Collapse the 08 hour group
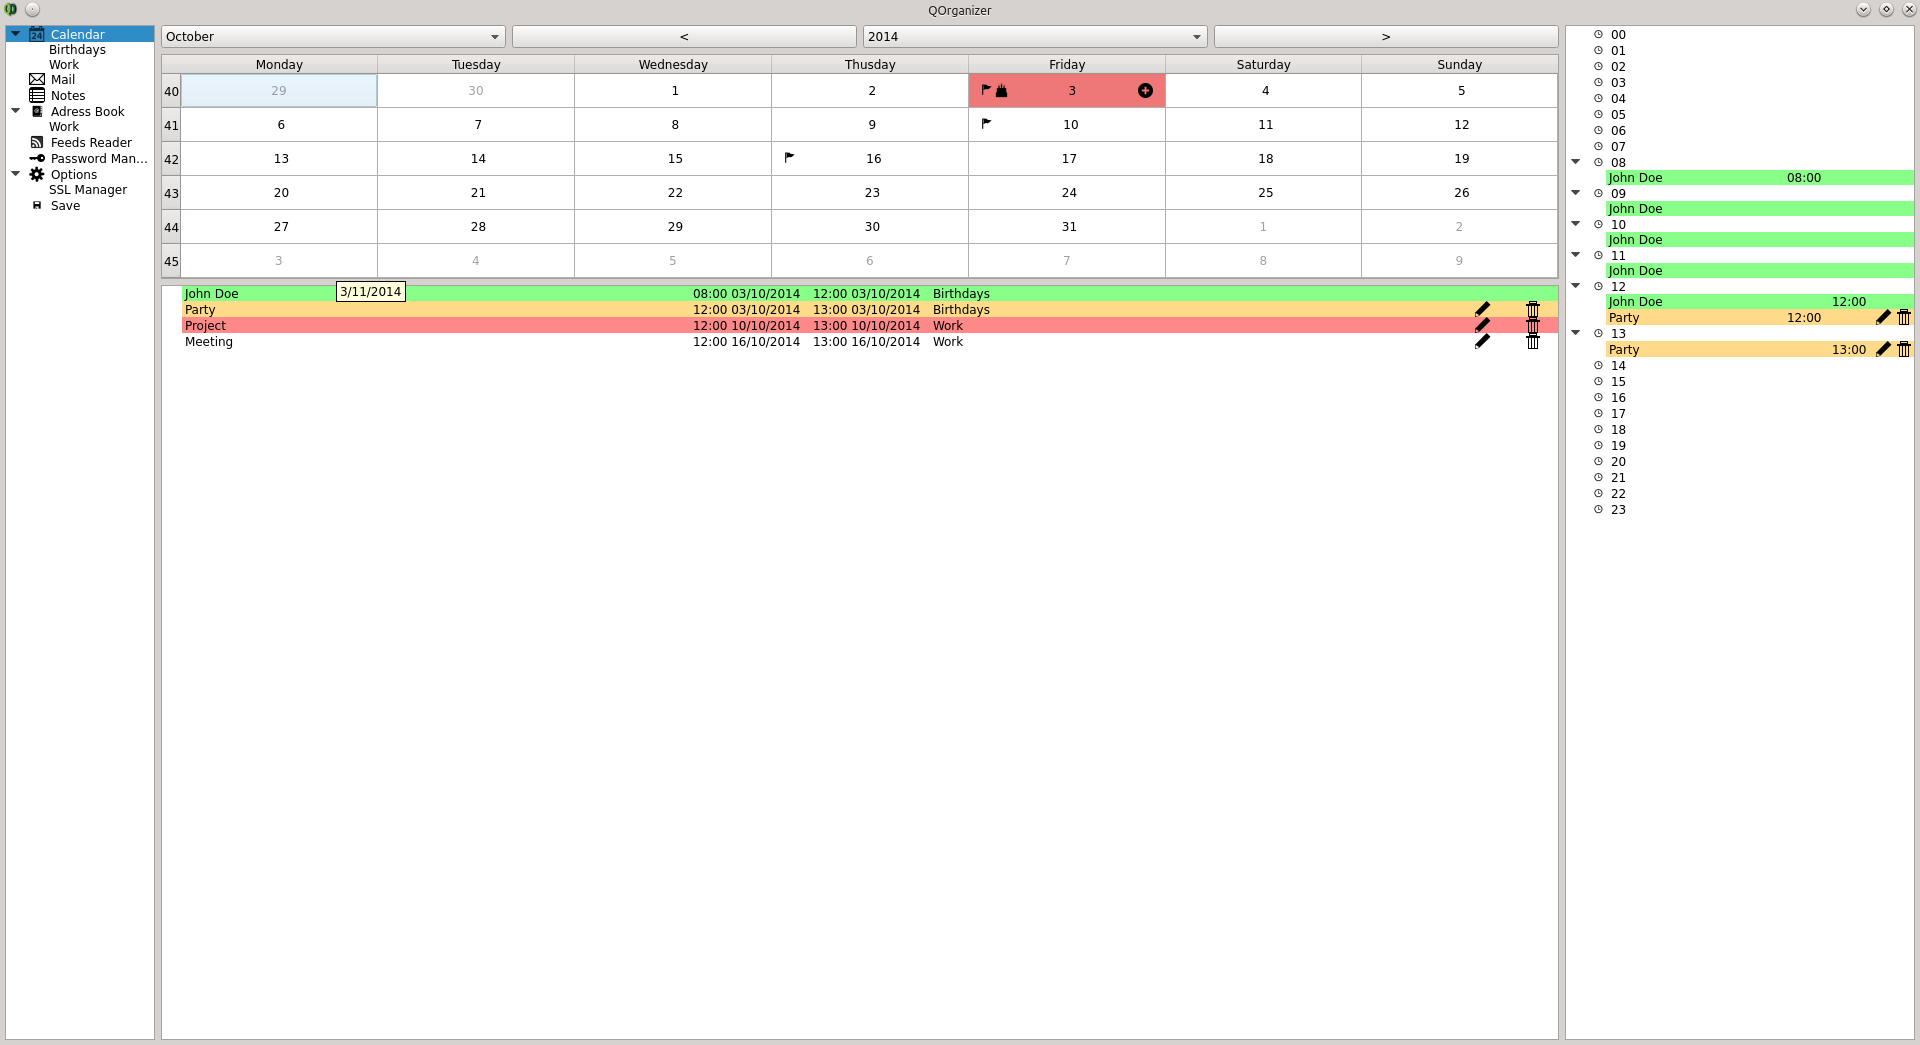The width and height of the screenshot is (1920, 1045). point(1576,162)
